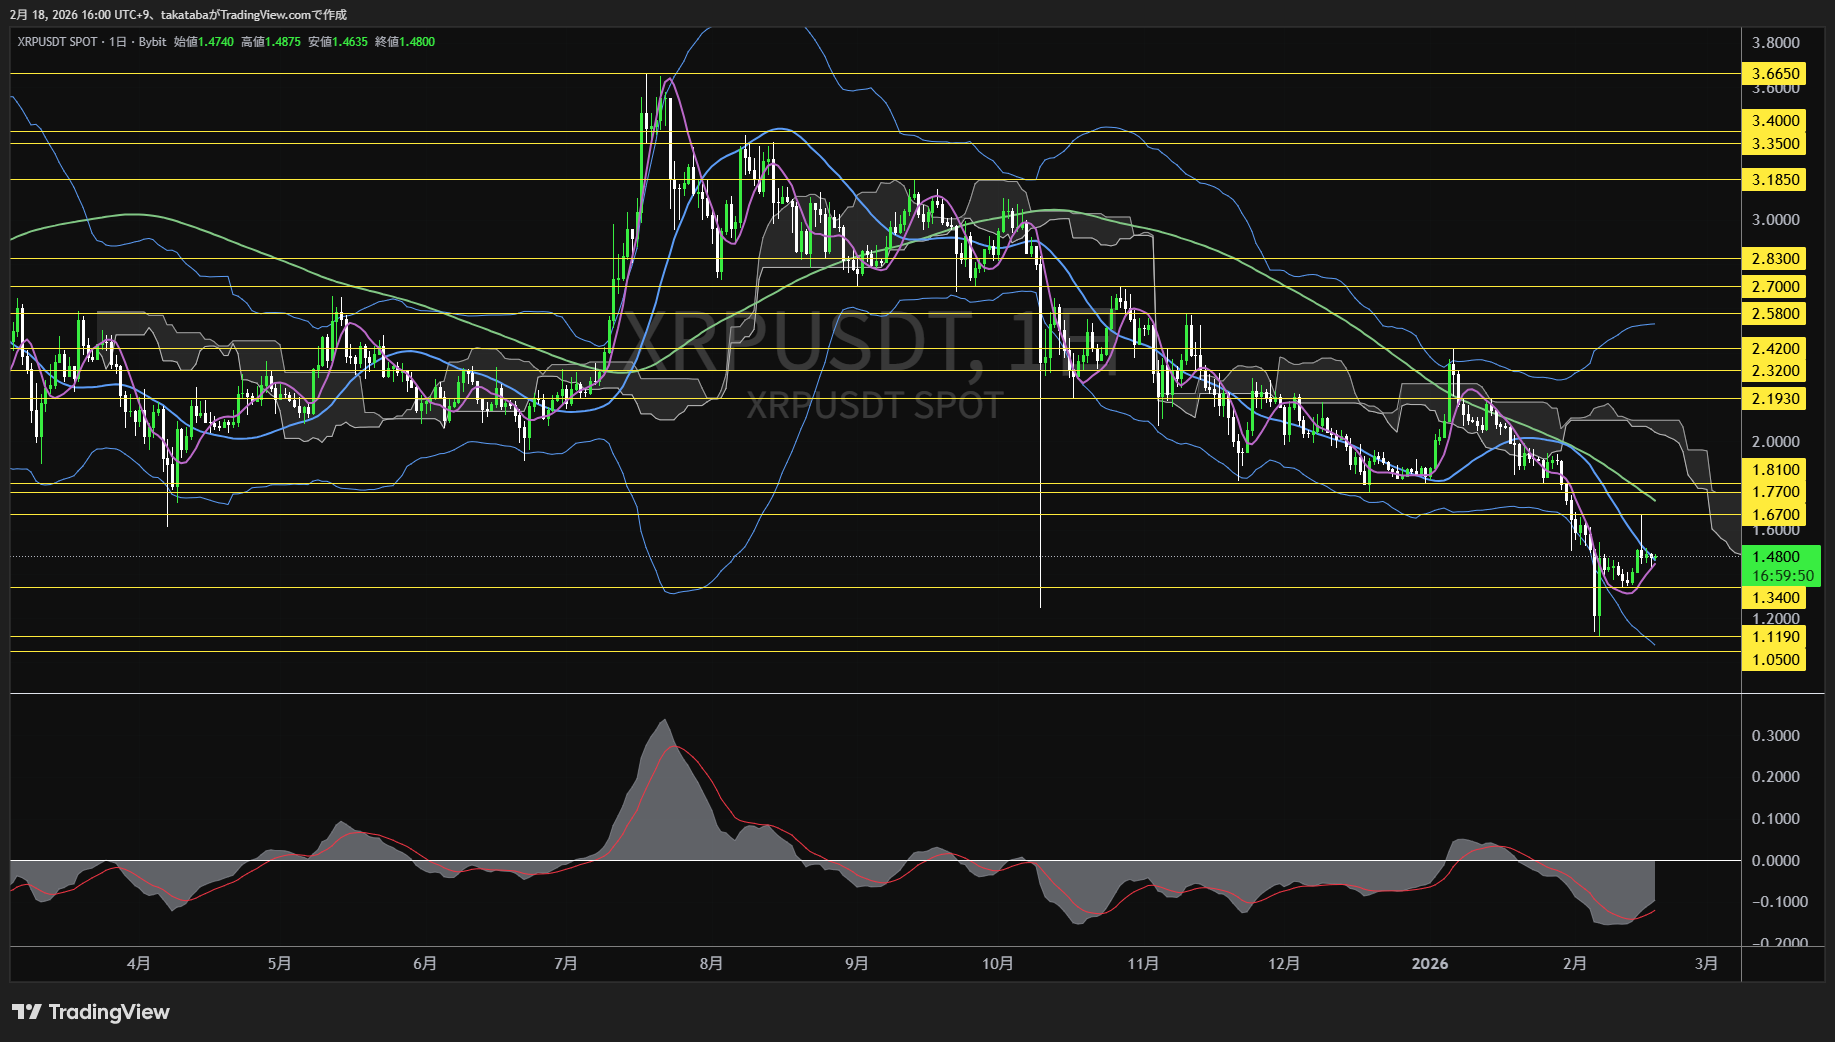Select the close value 終値 1.4800
1835x1042 pixels.
pyautogui.click(x=405, y=42)
